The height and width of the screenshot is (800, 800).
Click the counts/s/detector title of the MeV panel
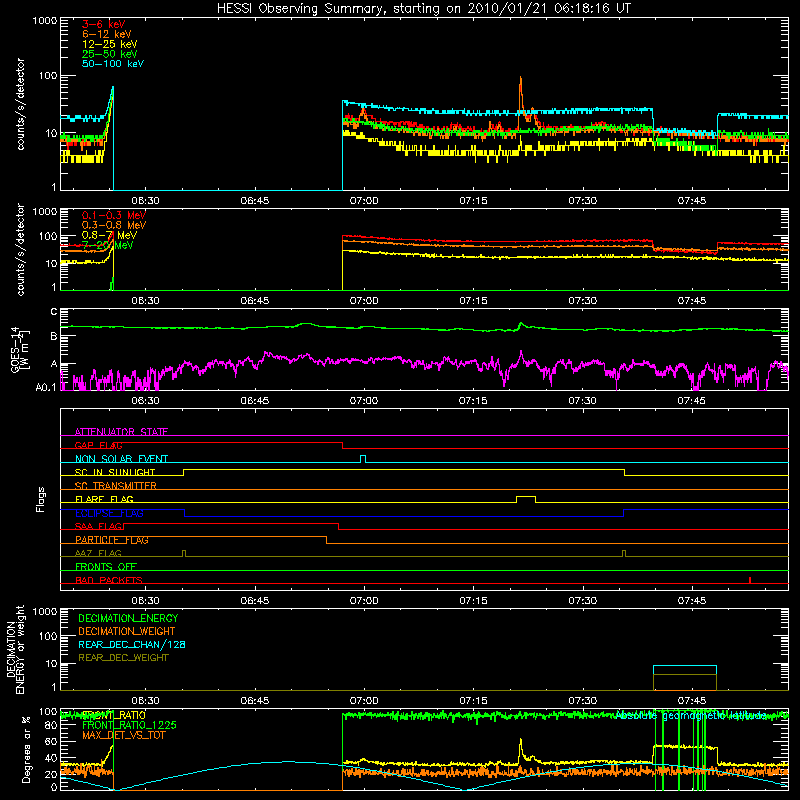[x=20, y=249]
